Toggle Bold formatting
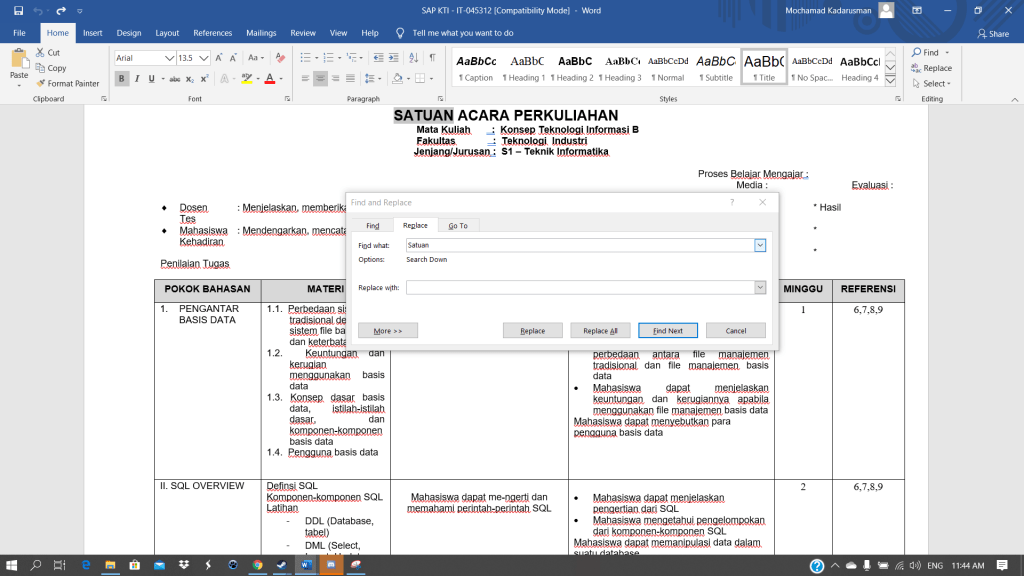Viewport: 1024px width, 576px height. point(122,79)
